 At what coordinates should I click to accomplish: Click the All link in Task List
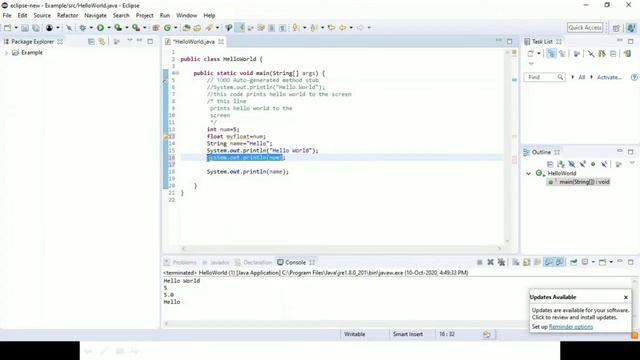[x=582, y=77]
